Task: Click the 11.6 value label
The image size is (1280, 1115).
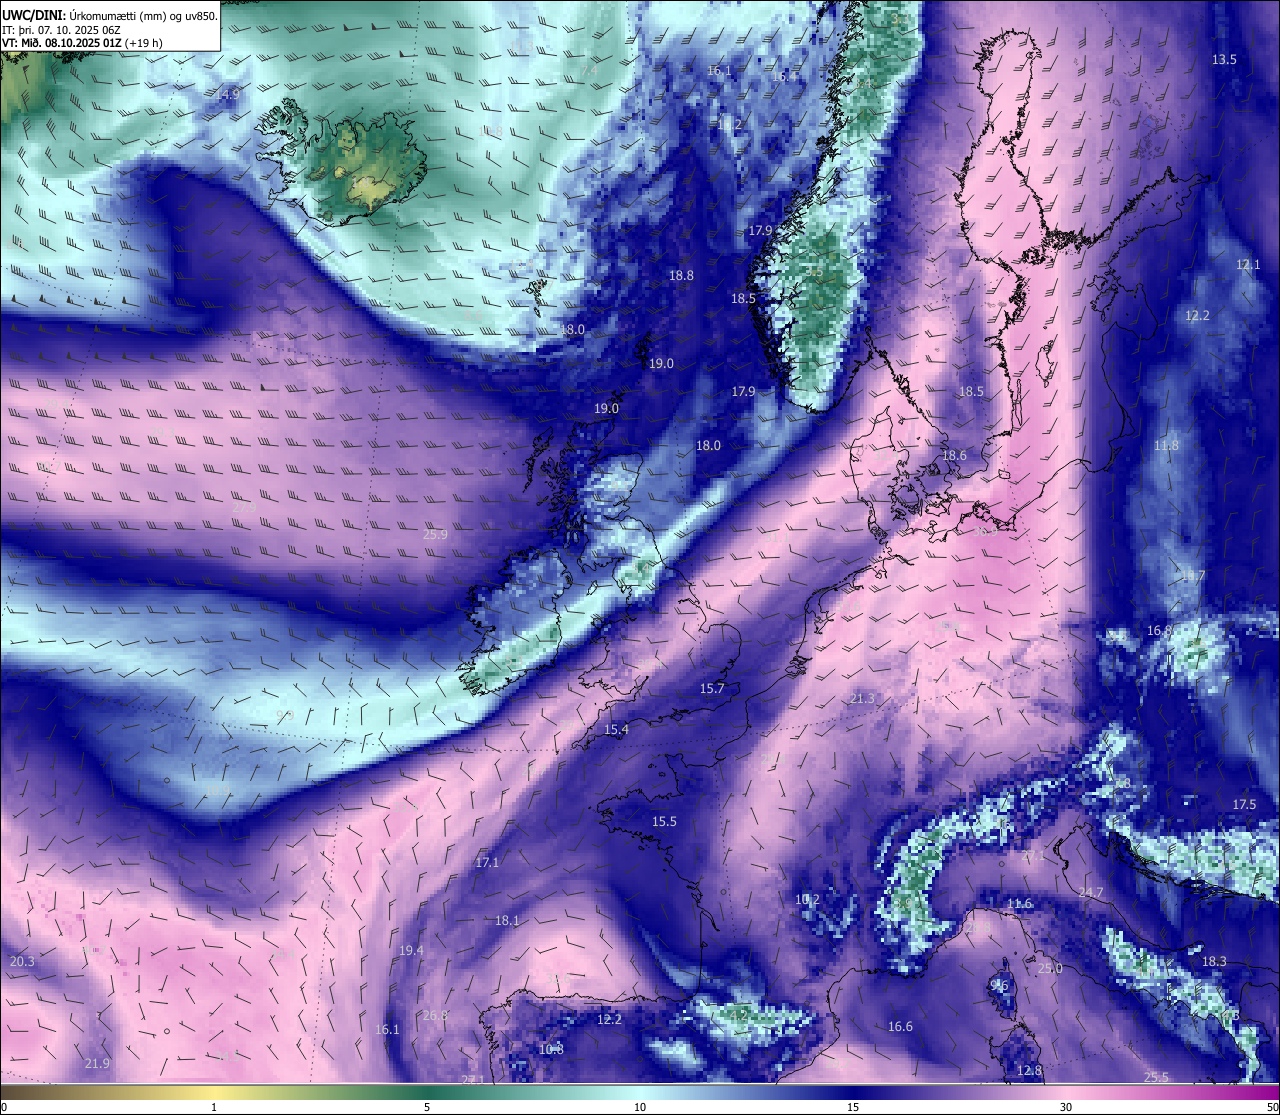Action: [x=1019, y=904]
